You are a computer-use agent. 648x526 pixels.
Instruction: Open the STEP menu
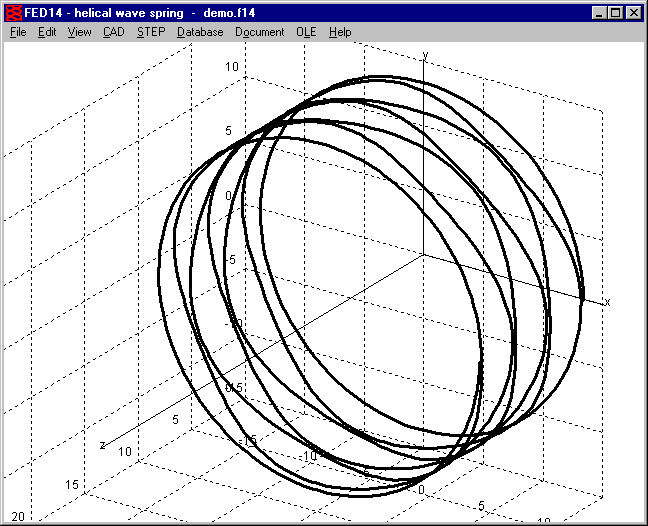click(x=151, y=32)
